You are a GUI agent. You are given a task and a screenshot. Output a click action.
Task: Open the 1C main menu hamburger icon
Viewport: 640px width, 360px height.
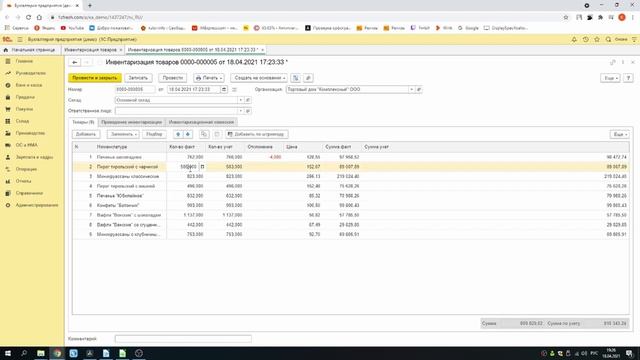(x=20, y=40)
